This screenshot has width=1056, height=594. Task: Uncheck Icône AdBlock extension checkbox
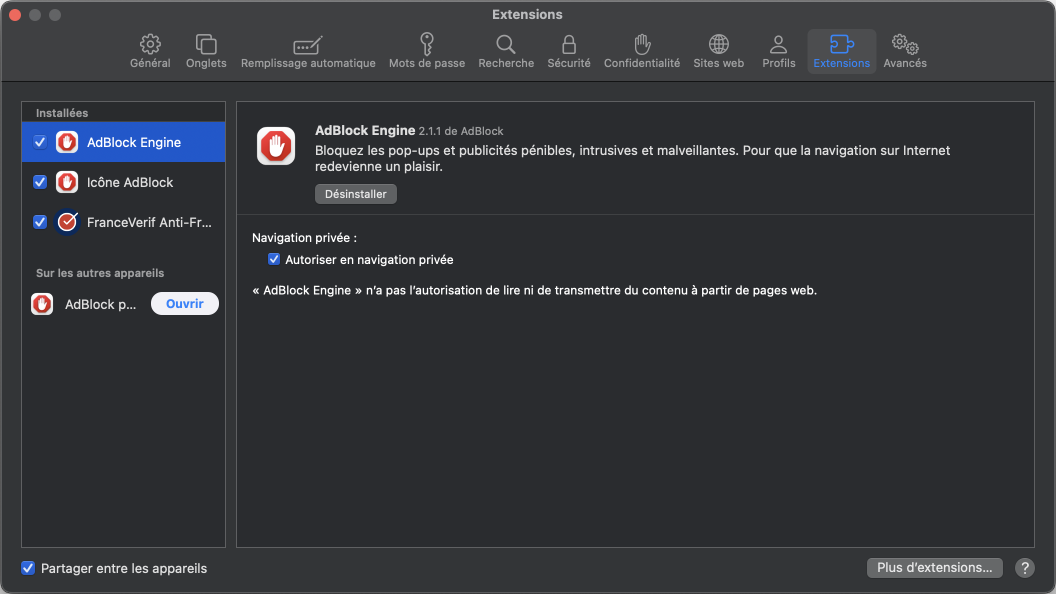click(x=40, y=182)
